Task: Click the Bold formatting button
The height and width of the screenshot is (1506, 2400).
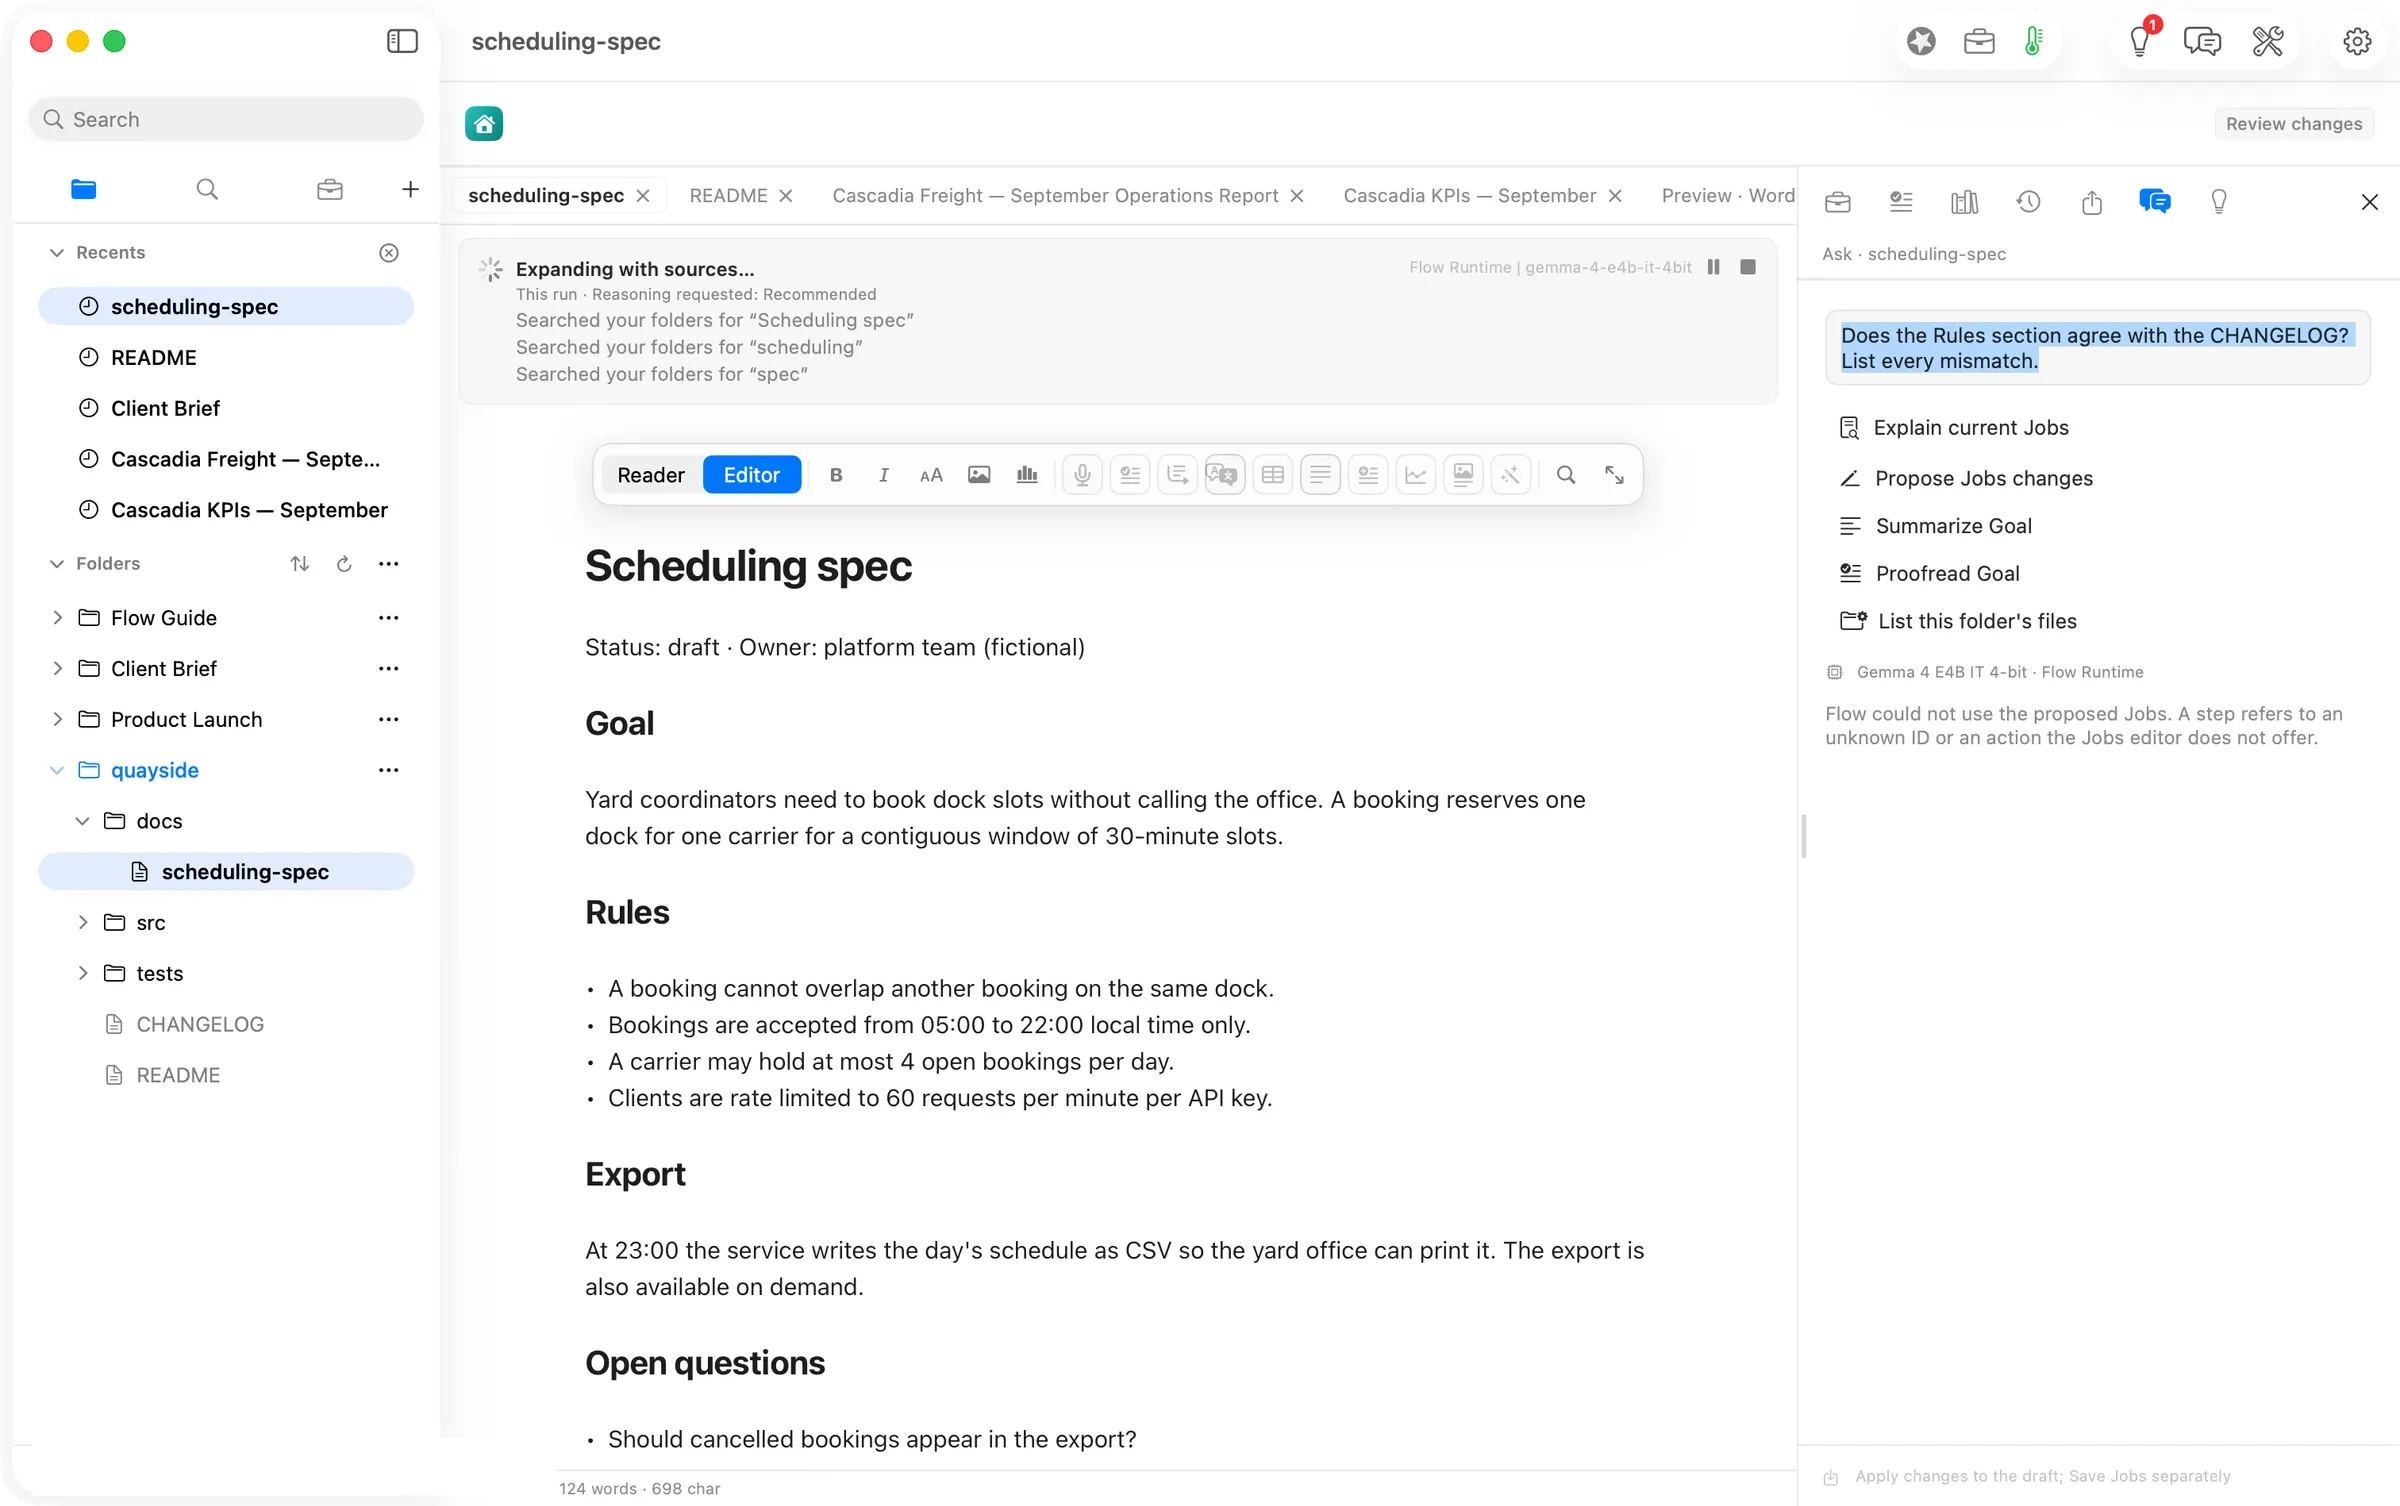Action: click(836, 475)
